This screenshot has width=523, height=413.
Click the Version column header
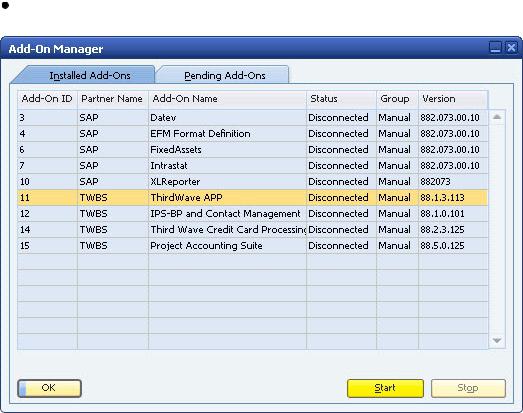[x=453, y=99]
